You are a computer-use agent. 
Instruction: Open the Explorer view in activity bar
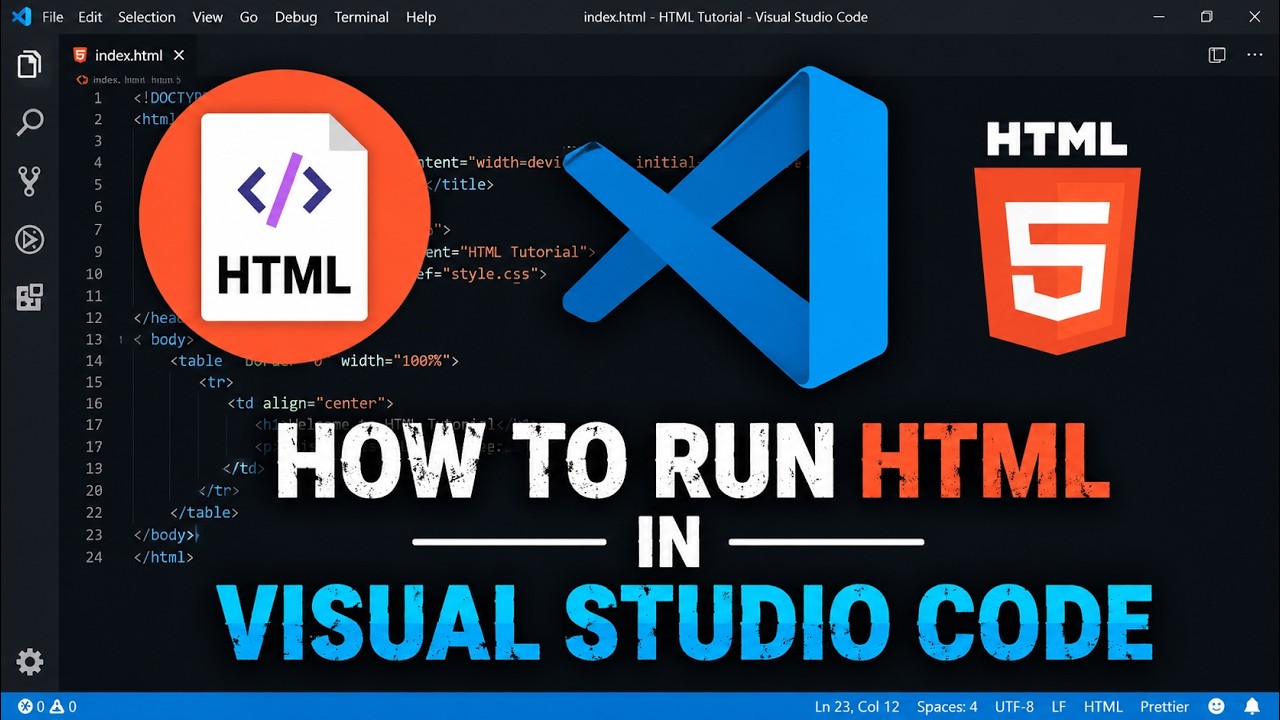pyautogui.click(x=29, y=66)
